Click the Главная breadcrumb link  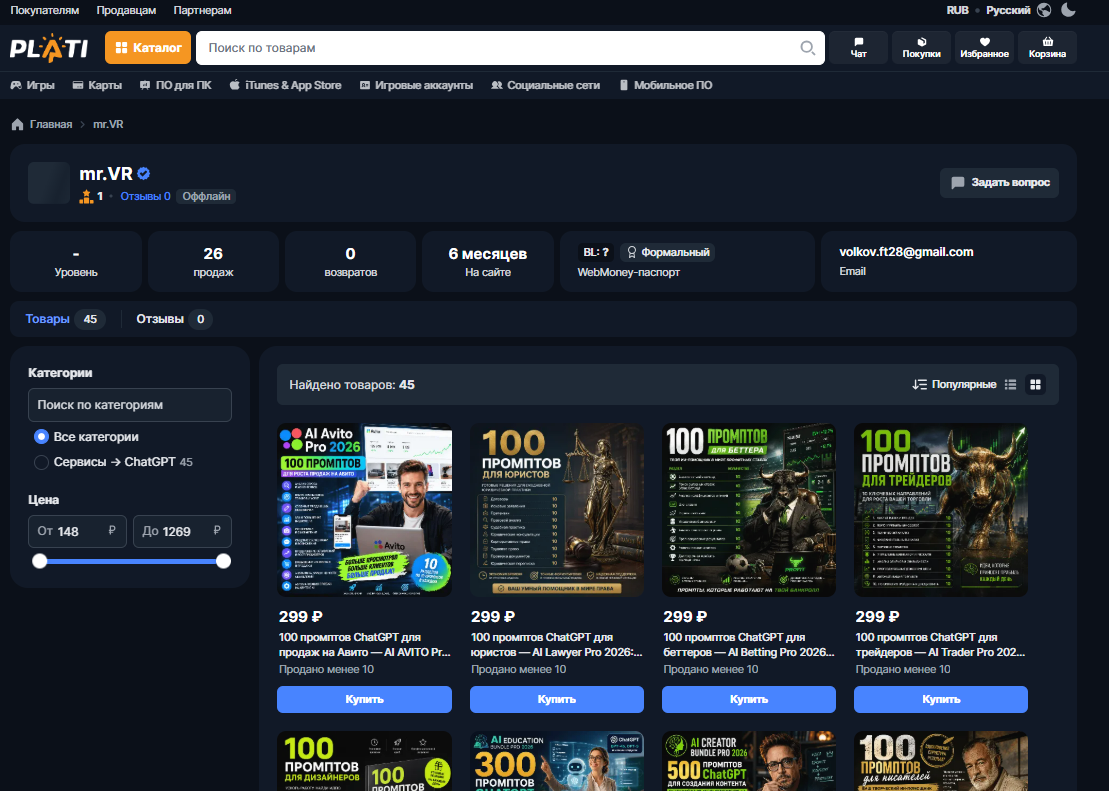(51, 125)
